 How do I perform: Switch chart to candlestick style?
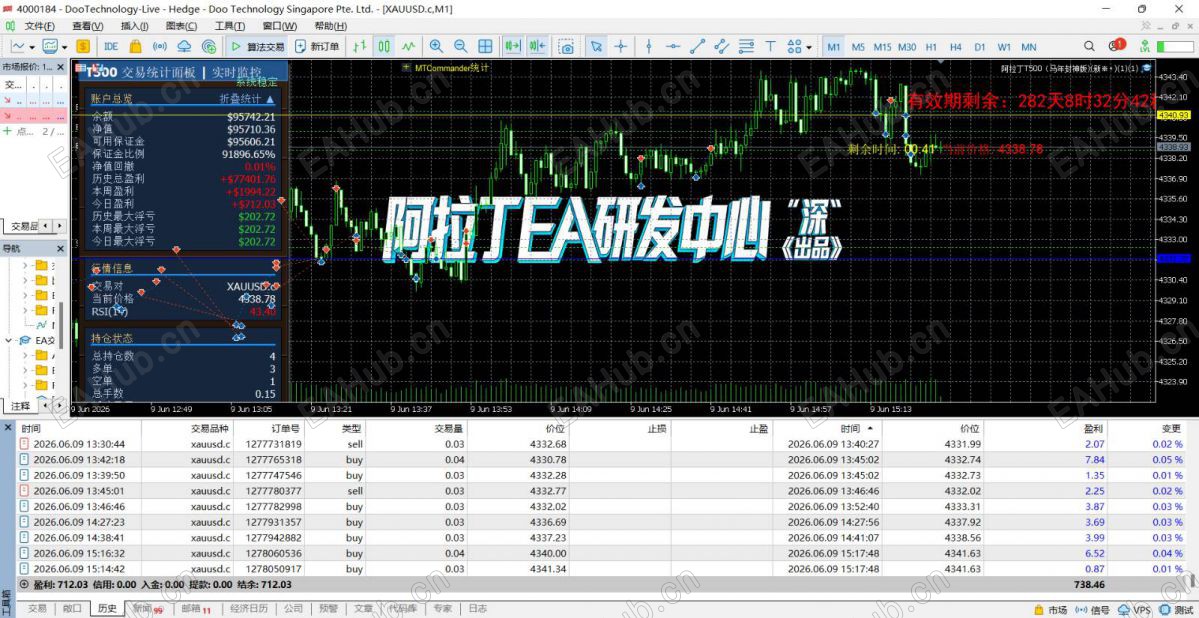coord(385,47)
